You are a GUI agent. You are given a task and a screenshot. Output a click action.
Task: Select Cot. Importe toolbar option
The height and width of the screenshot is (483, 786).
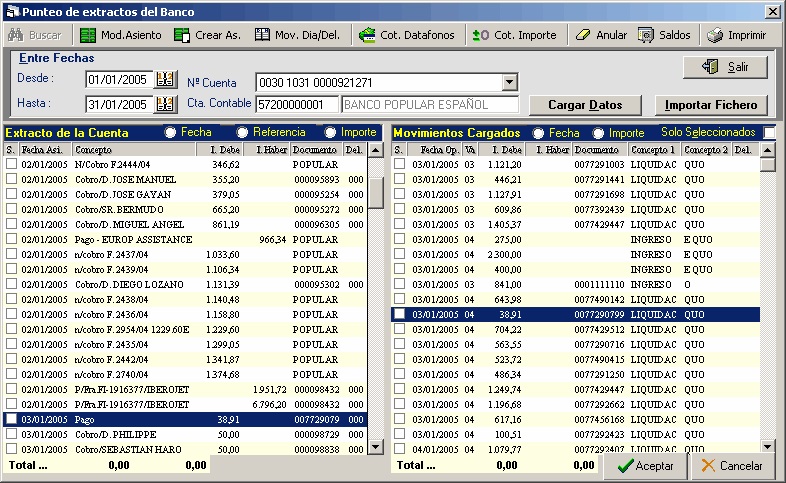(525, 35)
